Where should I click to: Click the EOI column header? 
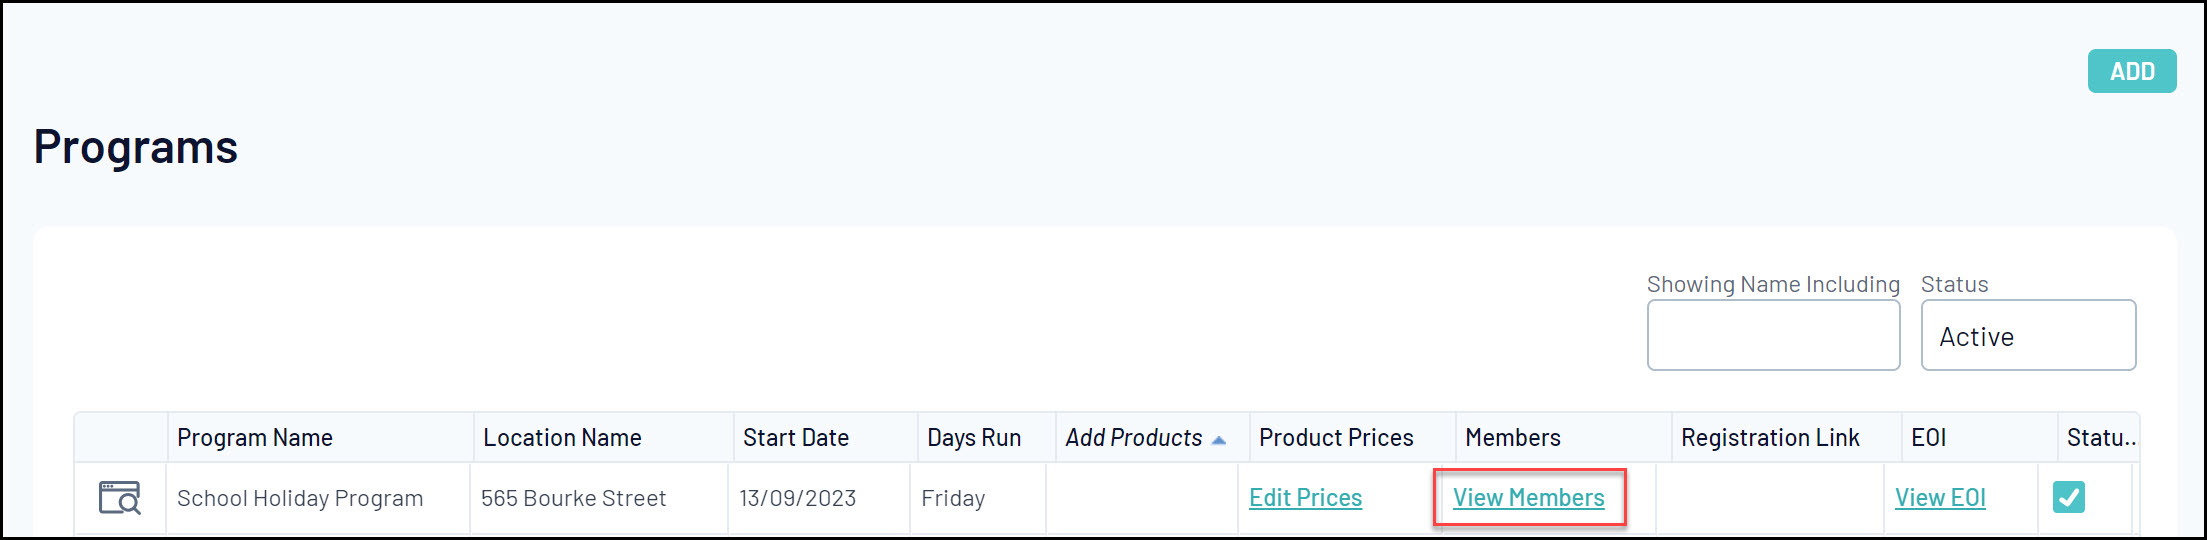(1928, 438)
